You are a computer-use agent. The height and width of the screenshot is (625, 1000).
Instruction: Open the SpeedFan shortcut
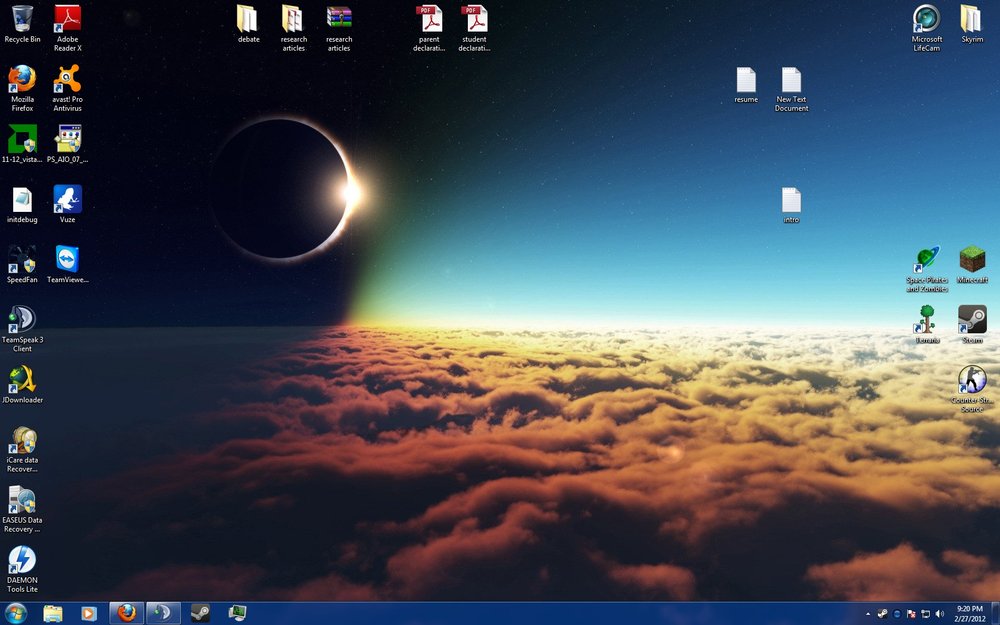pos(22,265)
